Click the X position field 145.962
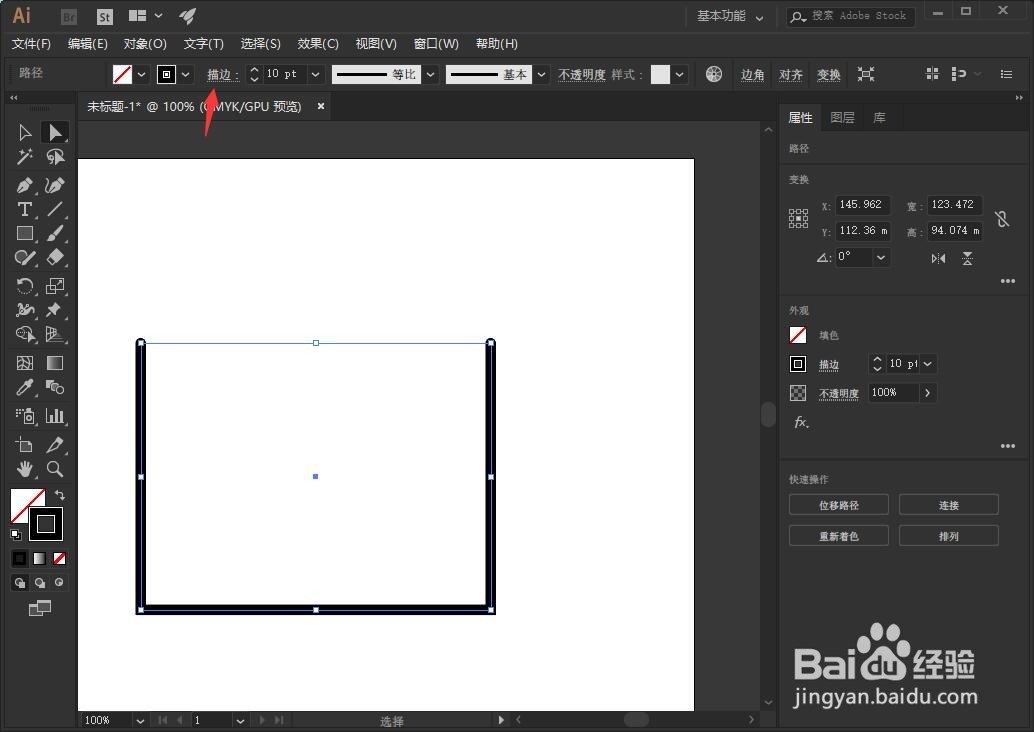 [x=863, y=205]
